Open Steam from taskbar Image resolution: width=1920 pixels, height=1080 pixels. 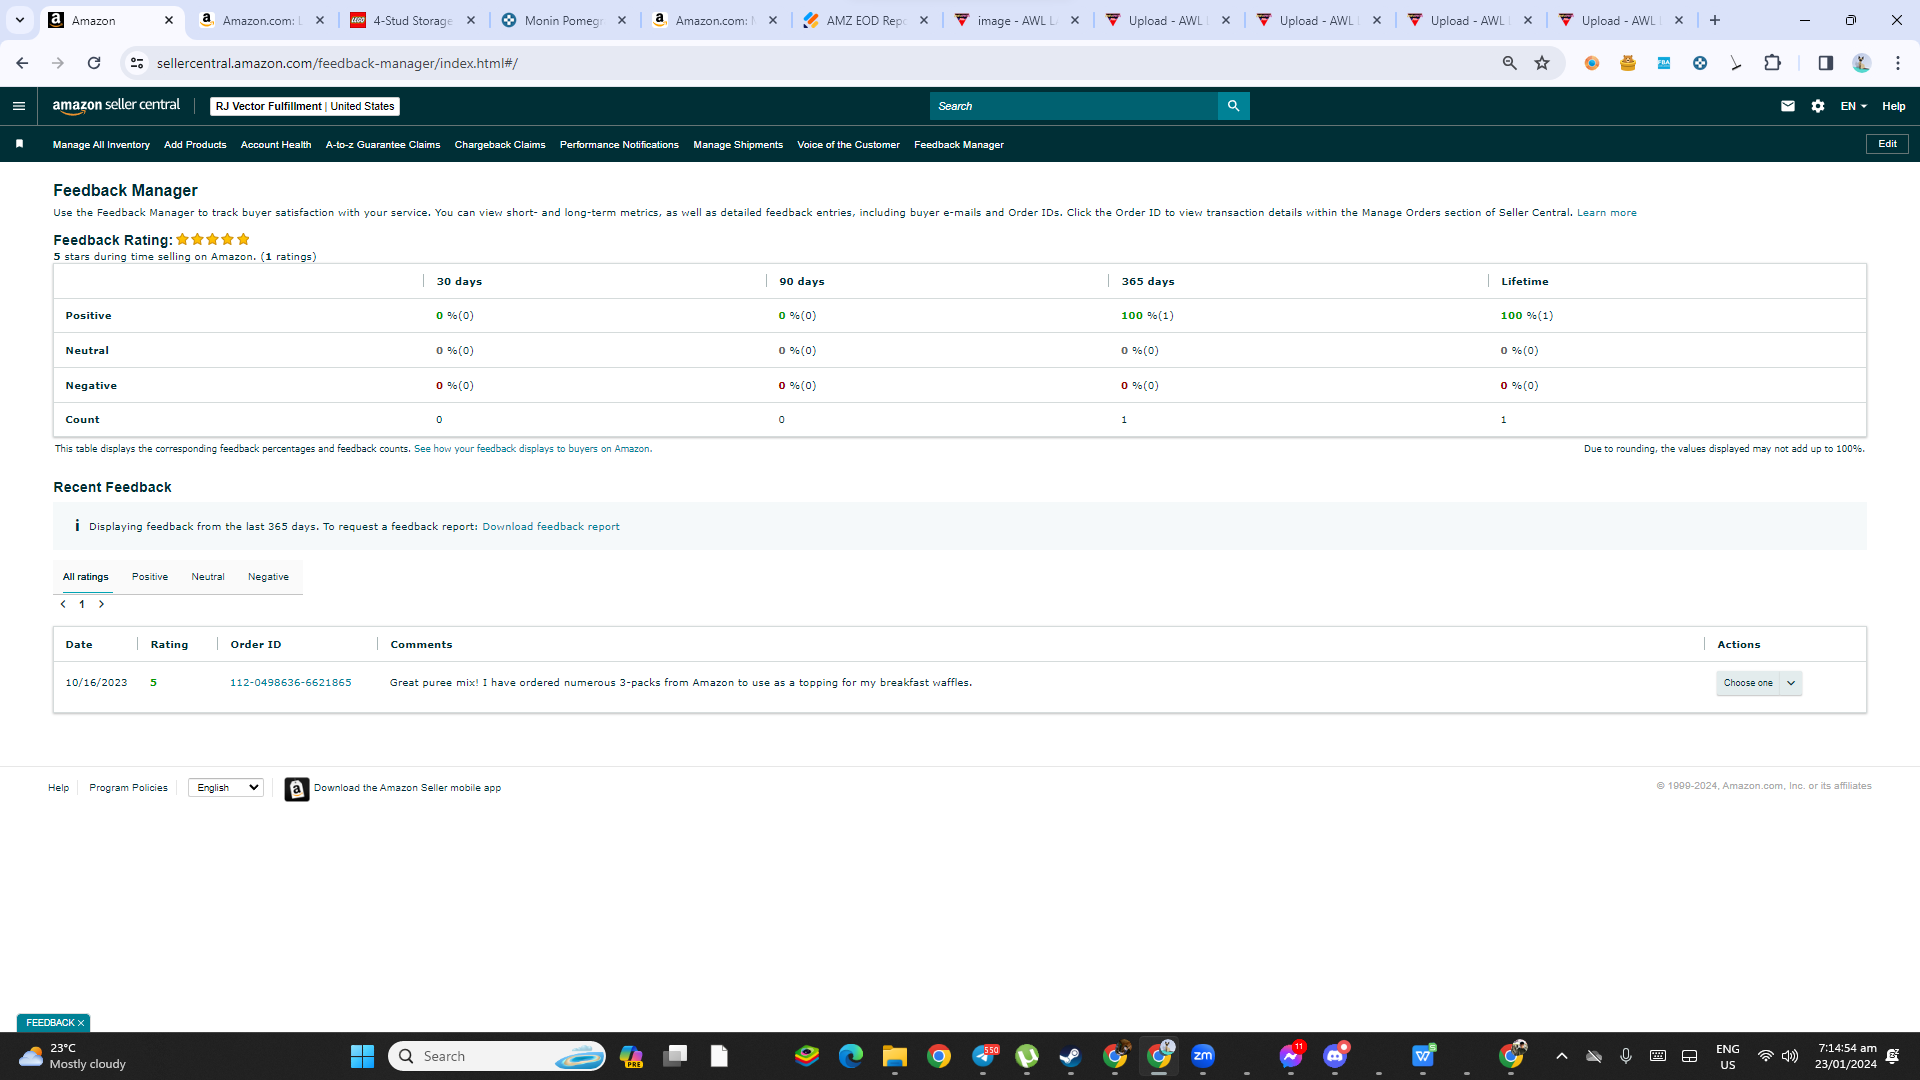point(1070,1056)
